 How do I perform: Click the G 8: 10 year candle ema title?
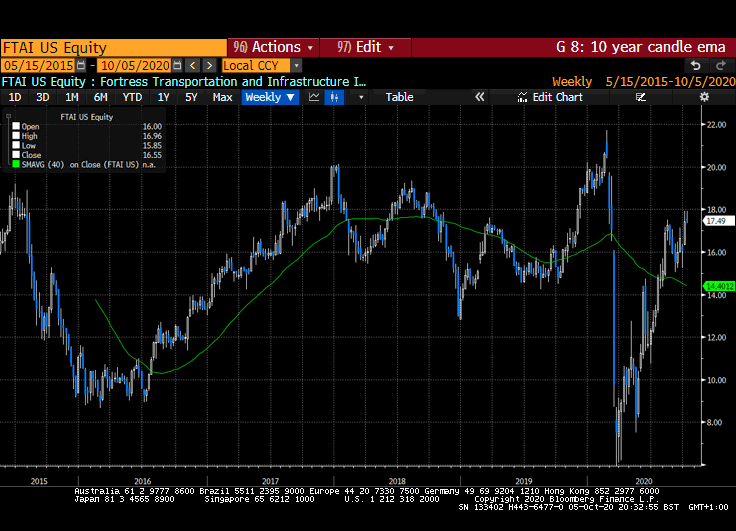tap(641, 47)
